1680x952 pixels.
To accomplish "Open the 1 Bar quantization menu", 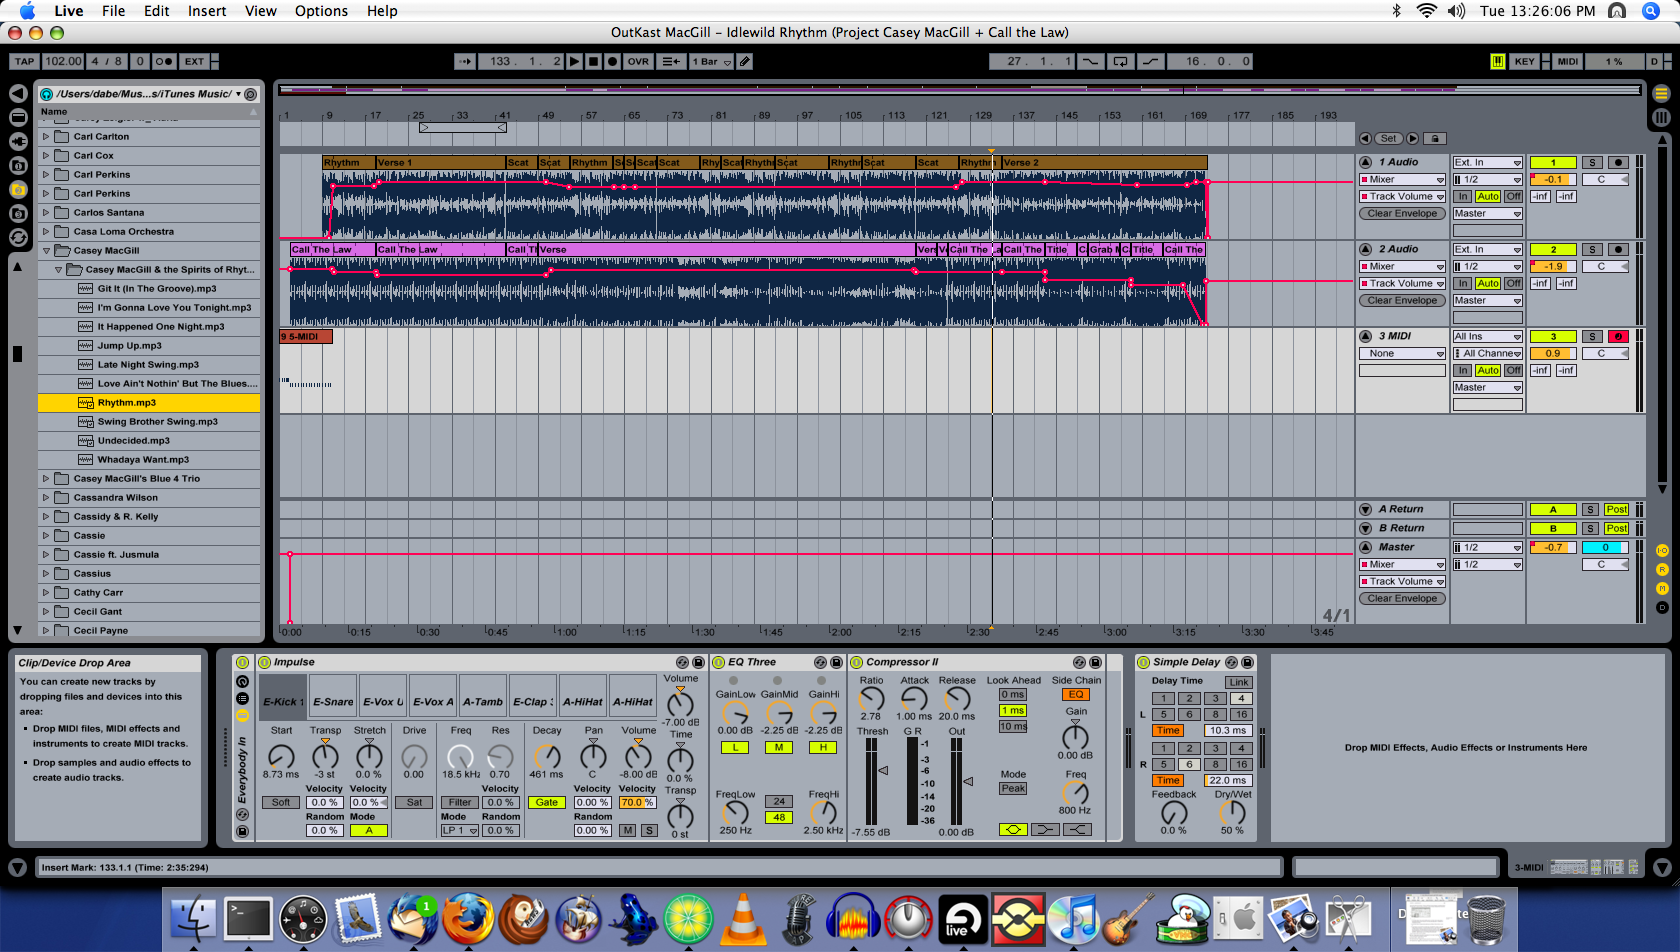I will (711, 61).
